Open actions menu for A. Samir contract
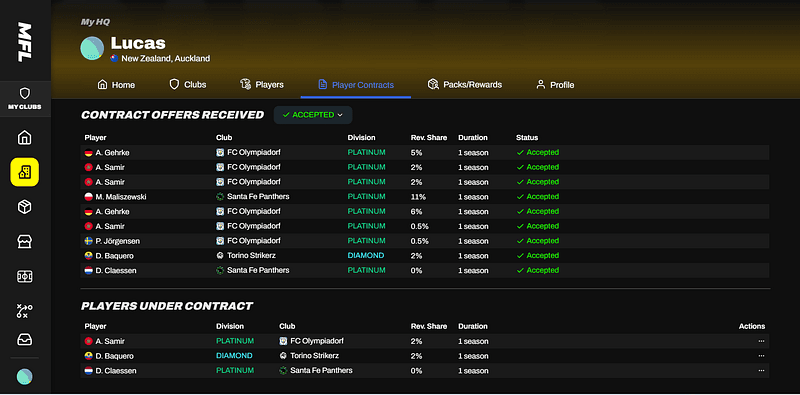This screenshot has width=800, height=395. coord(761,341)
